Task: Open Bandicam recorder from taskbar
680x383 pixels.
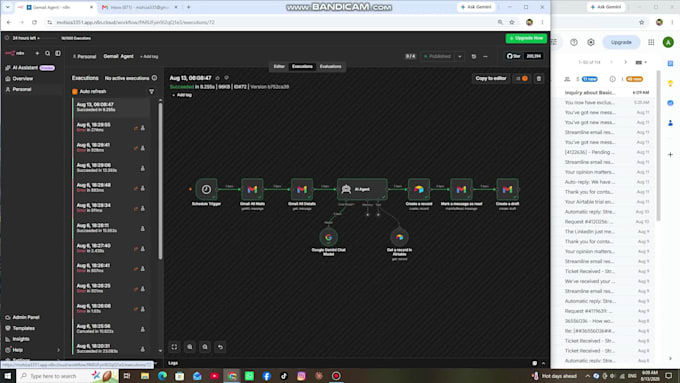Action: point(336,376)
